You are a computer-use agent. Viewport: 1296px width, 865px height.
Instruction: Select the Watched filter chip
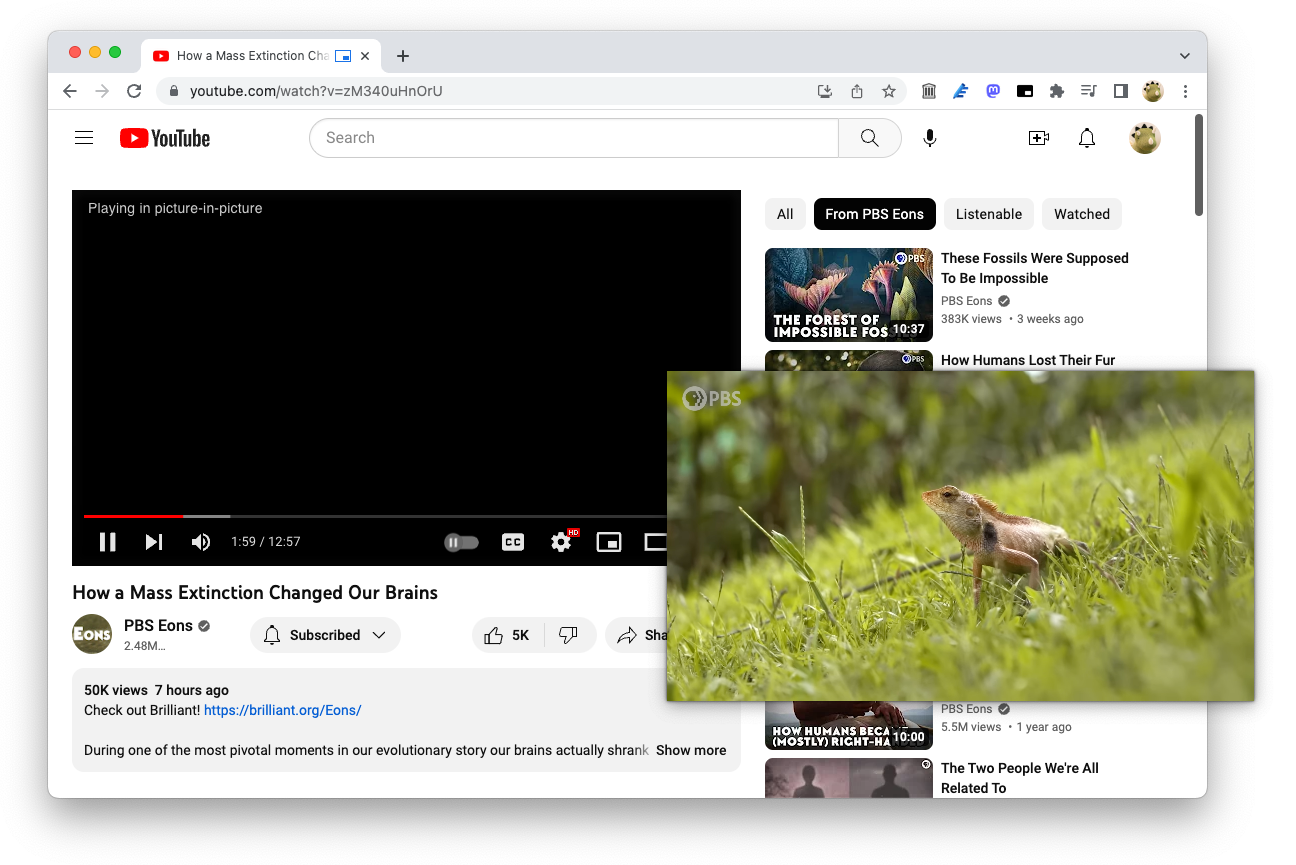click(x=1082, y=214)
